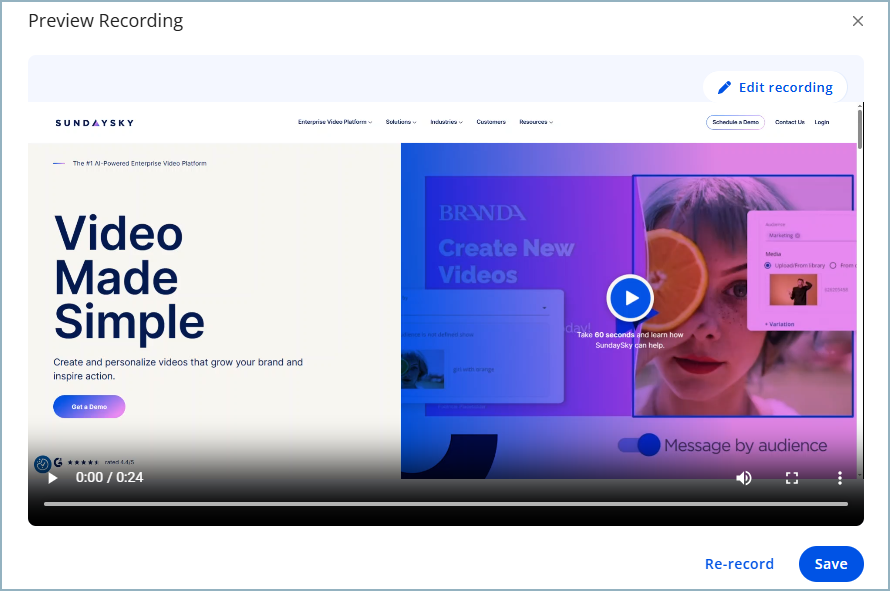Click the round cookie badge icon beside the G2 logo
Screen dimensions: 890x591
[43, 464]
